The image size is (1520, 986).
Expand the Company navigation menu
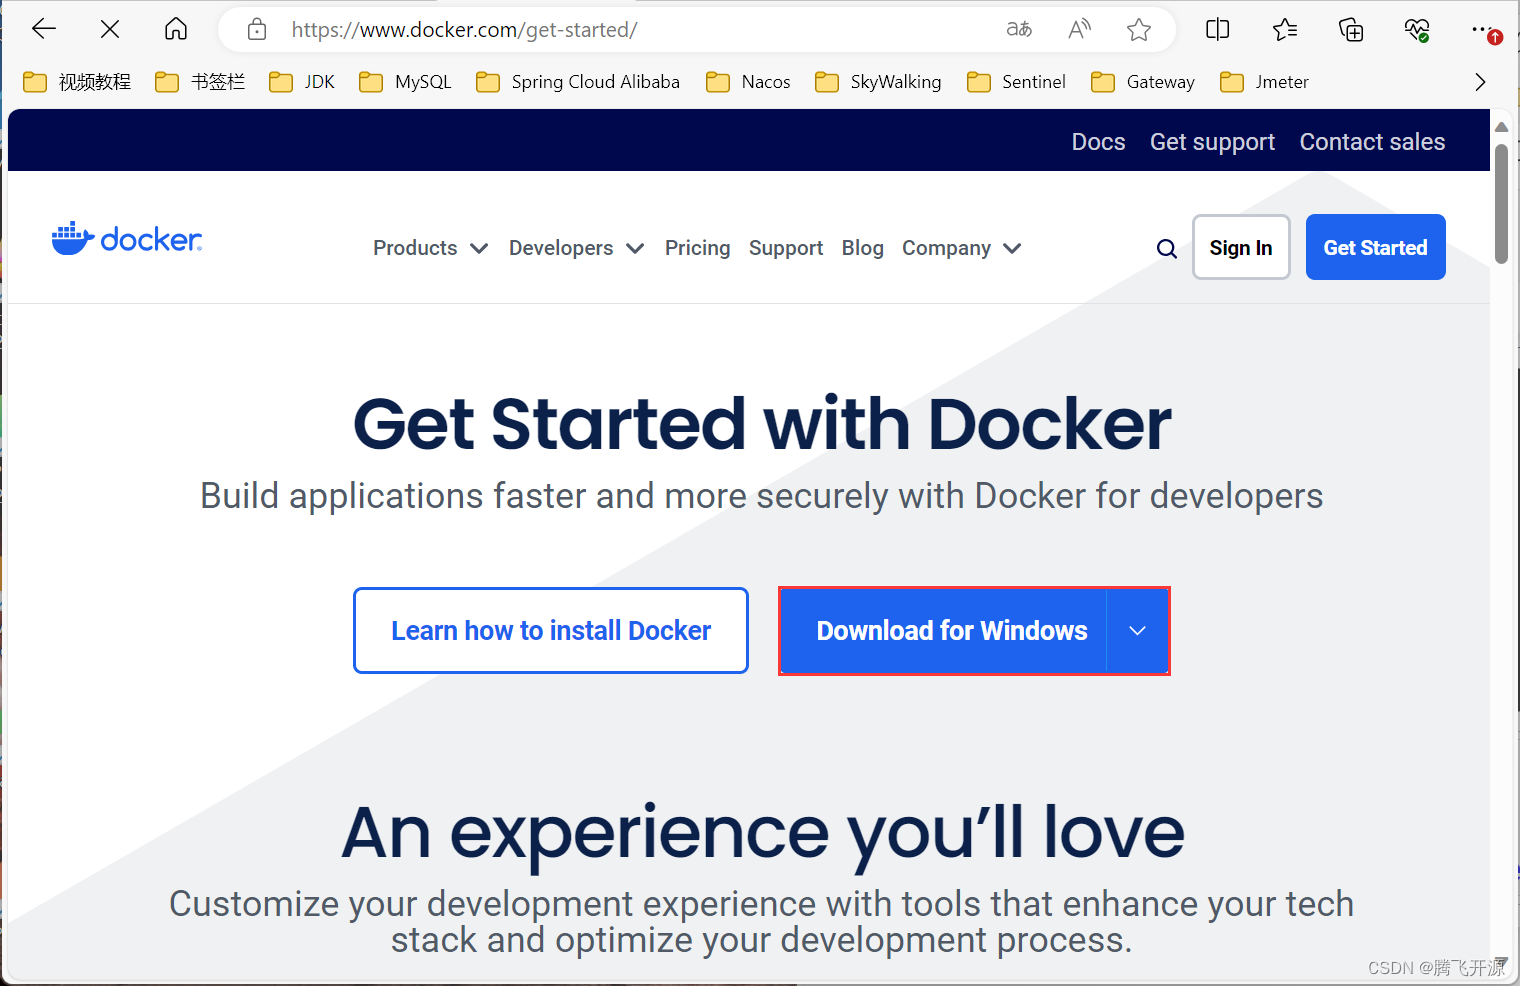961,248
